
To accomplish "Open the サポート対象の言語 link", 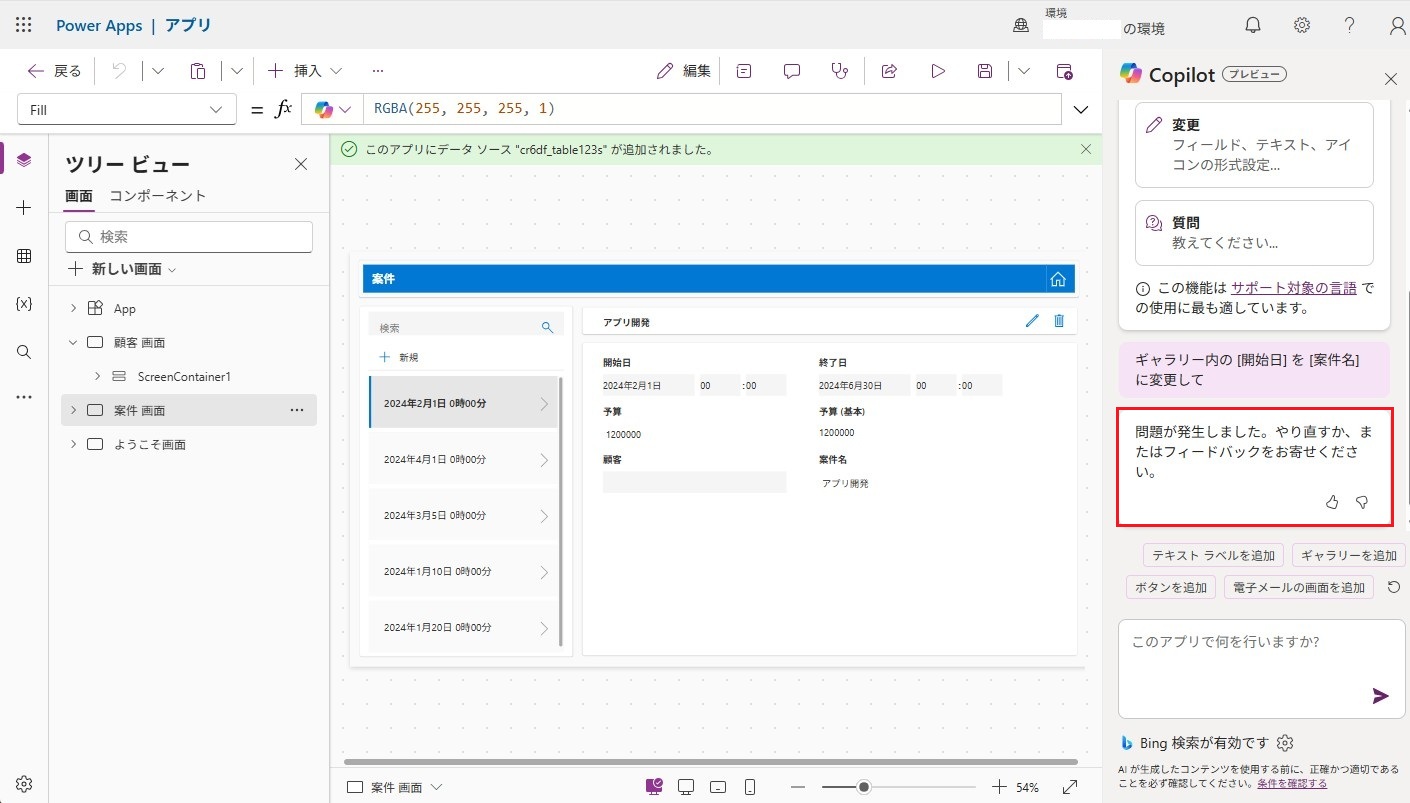I will (x=1293, y=288).
